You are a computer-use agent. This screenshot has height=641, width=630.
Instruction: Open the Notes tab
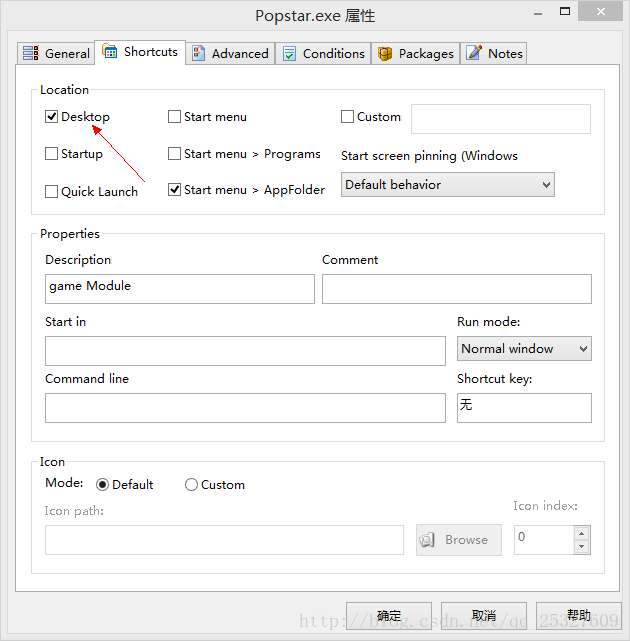click(x=493, y=54)
